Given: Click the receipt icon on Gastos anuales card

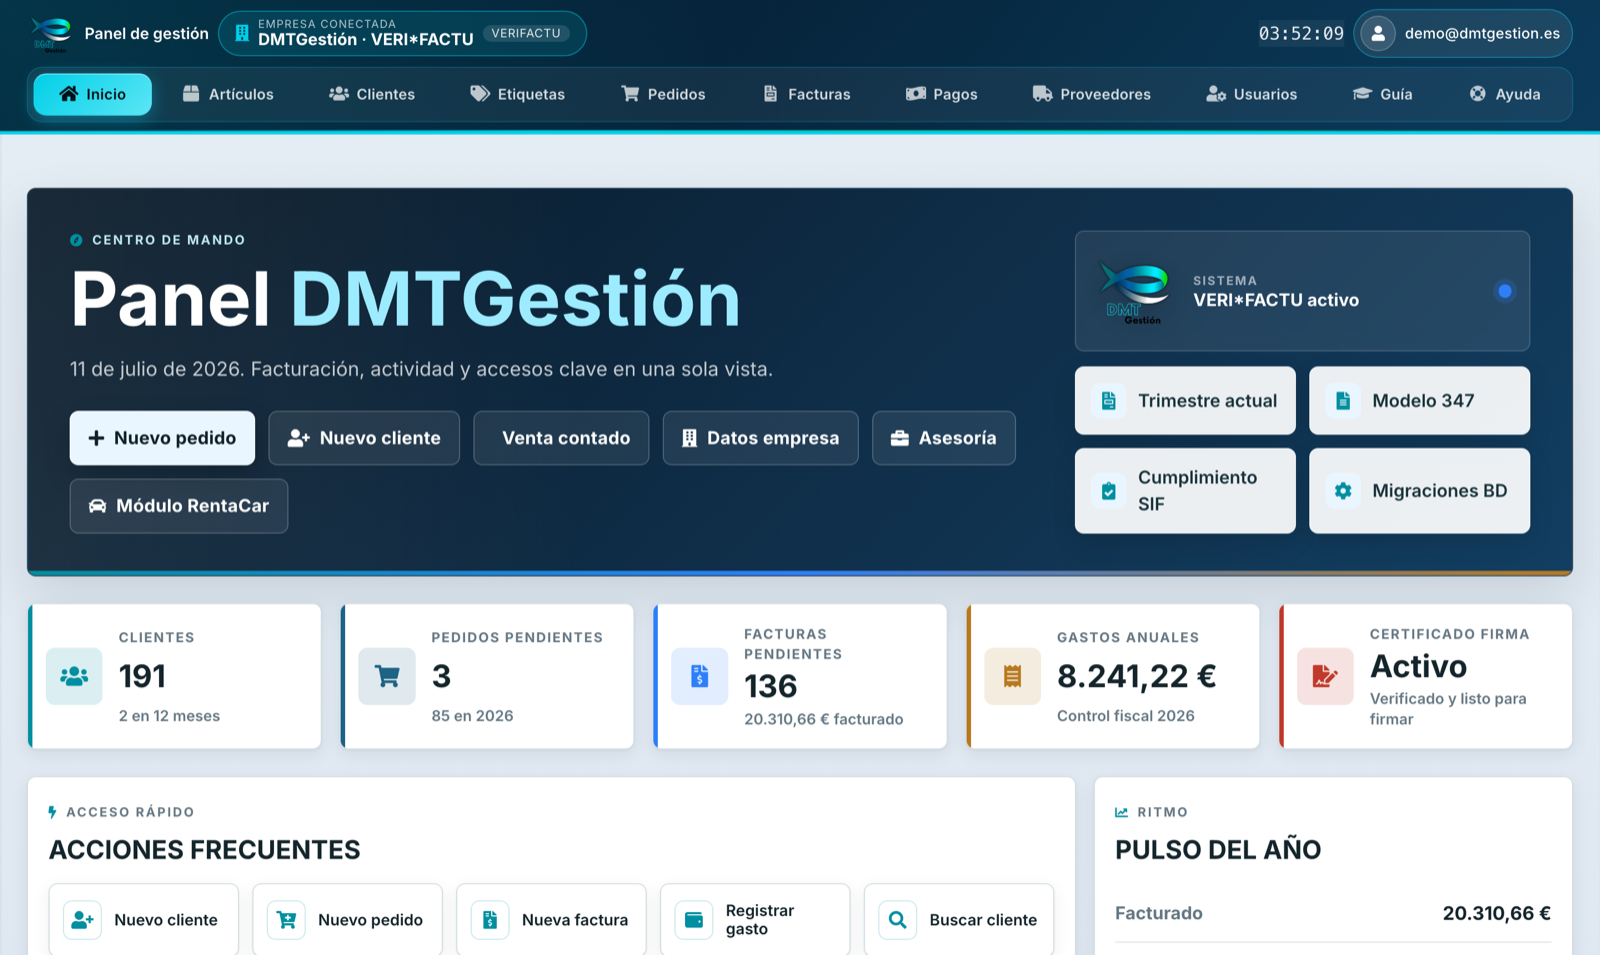Looking at the screenshot, I should 1013,677.
